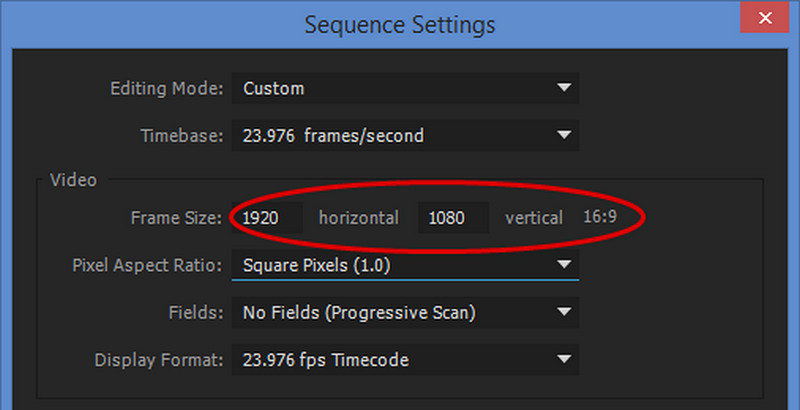Screen dimensions: 800x410
Task: Click the 16:9 aspect ratio text
Action: 600,217
